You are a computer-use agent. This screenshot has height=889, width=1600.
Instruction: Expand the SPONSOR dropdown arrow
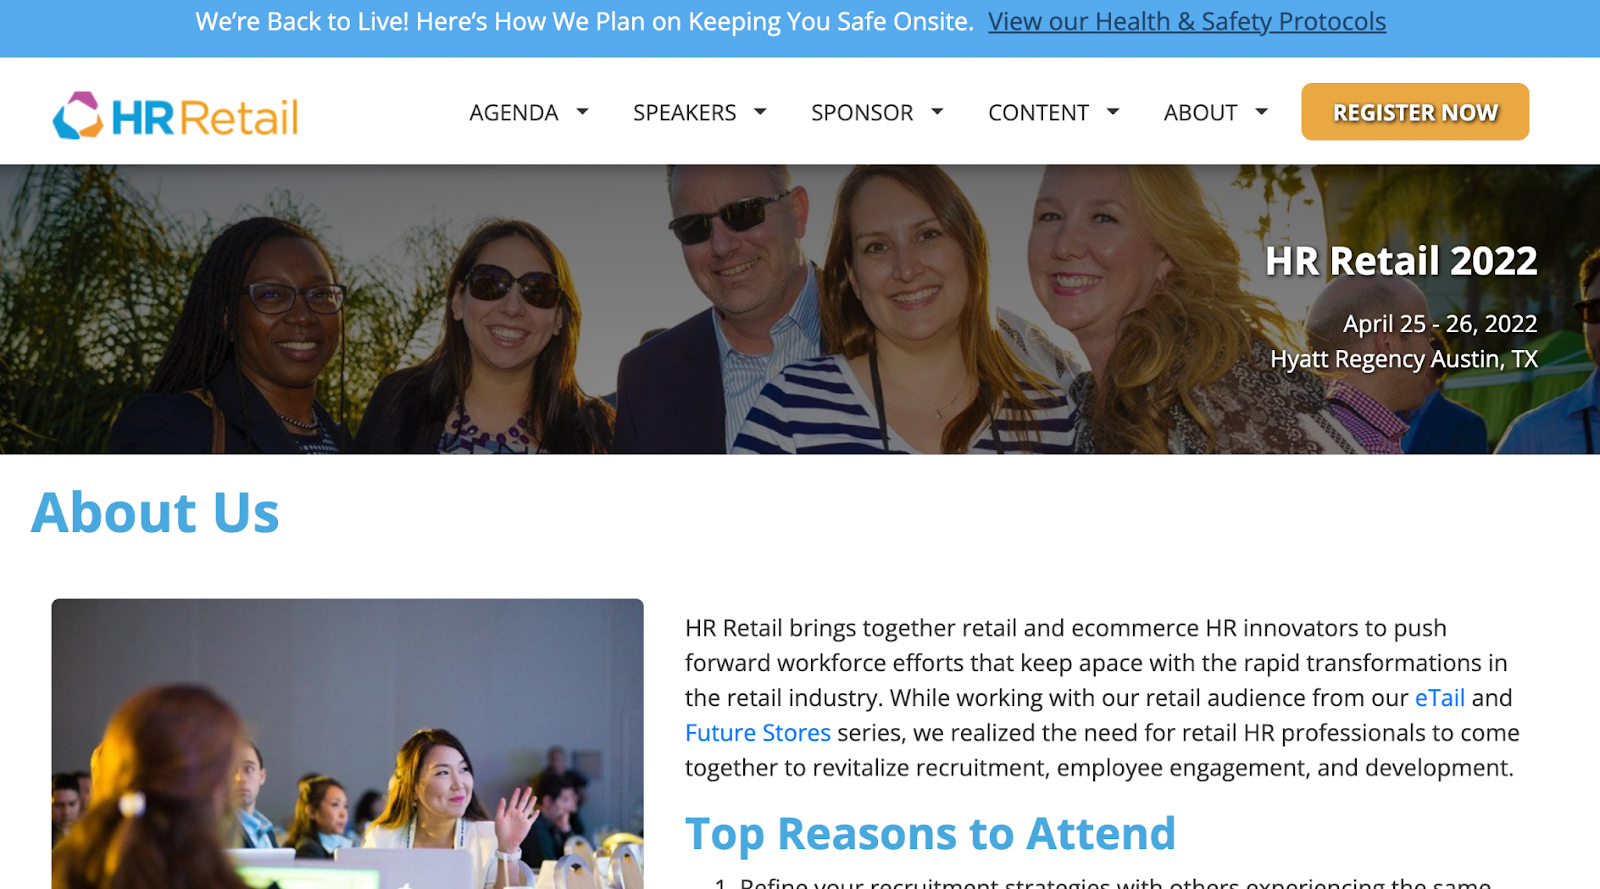(x=937, y=112)
